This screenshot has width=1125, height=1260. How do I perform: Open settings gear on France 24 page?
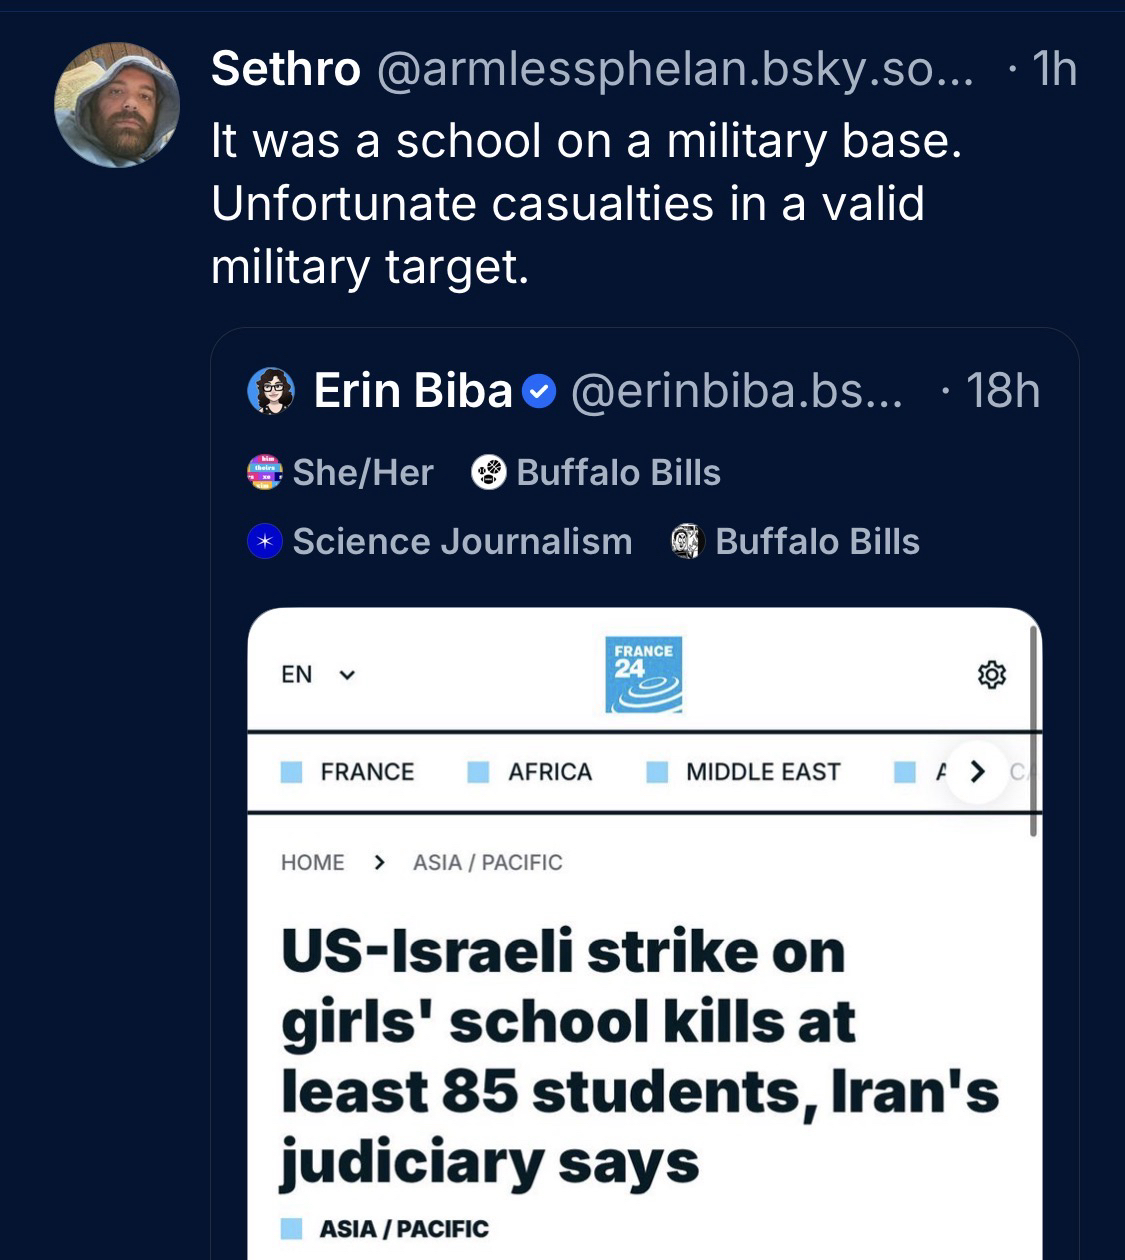[991, 675]
